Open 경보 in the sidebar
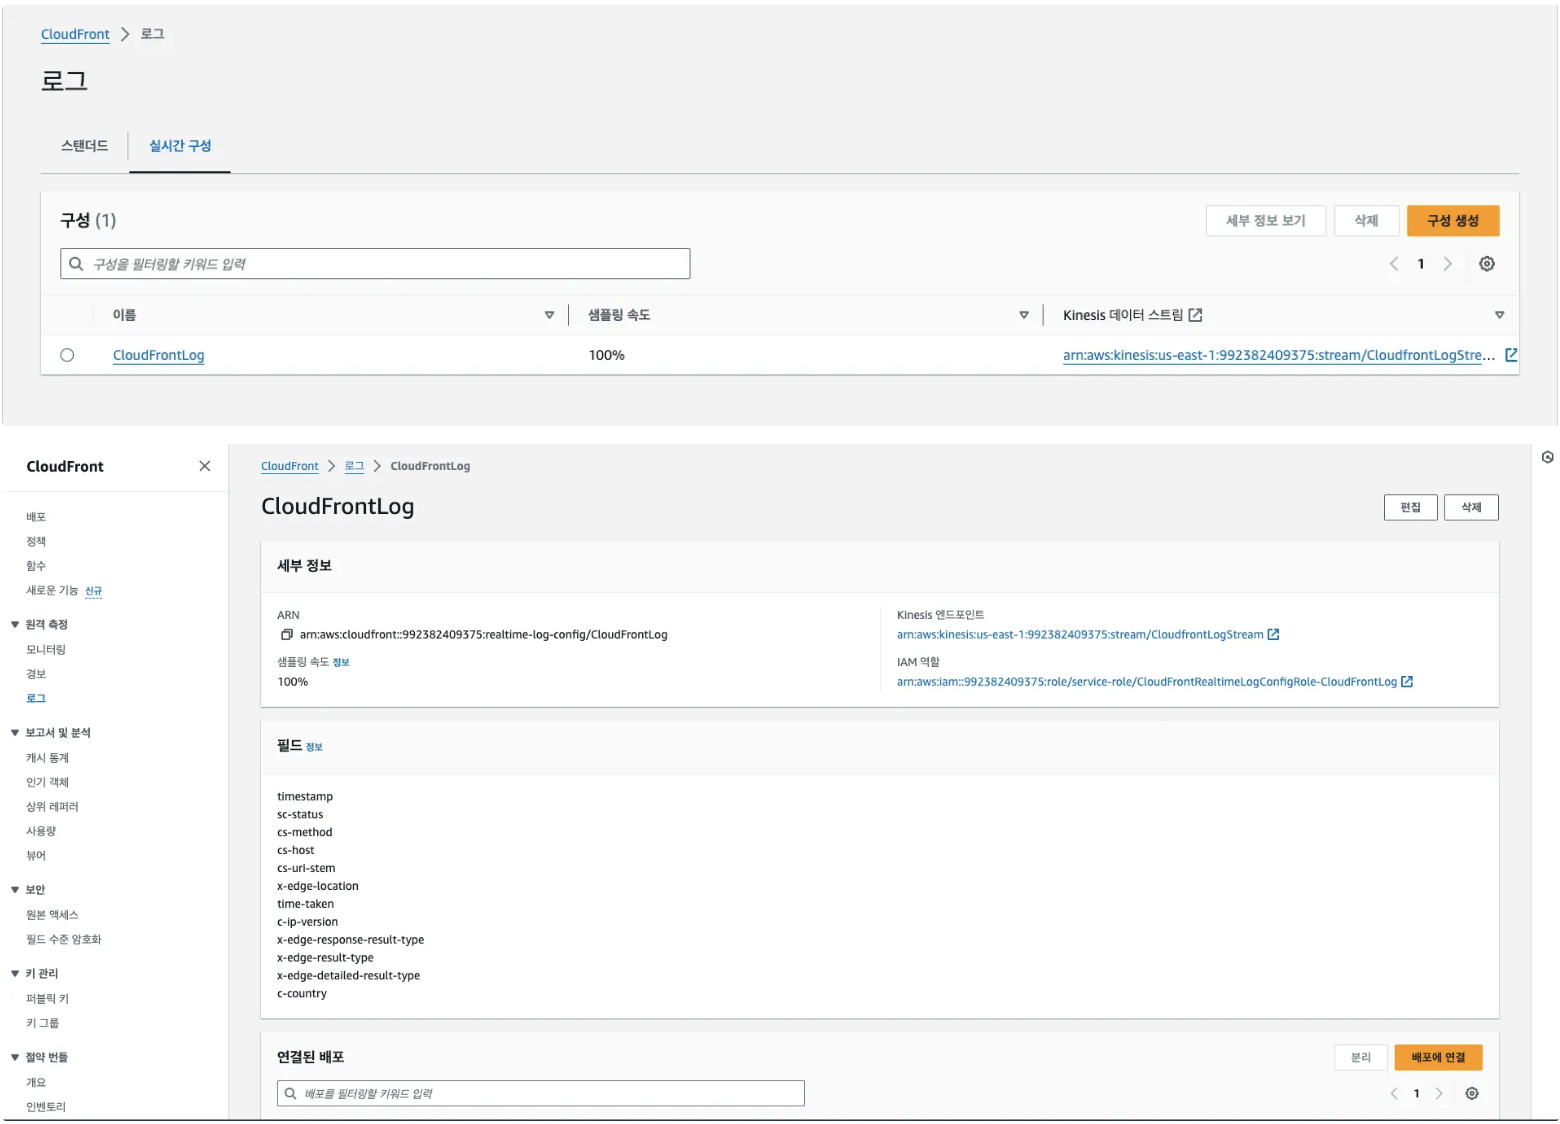Screen dimensions: 1560x1124 coord(36,674)
